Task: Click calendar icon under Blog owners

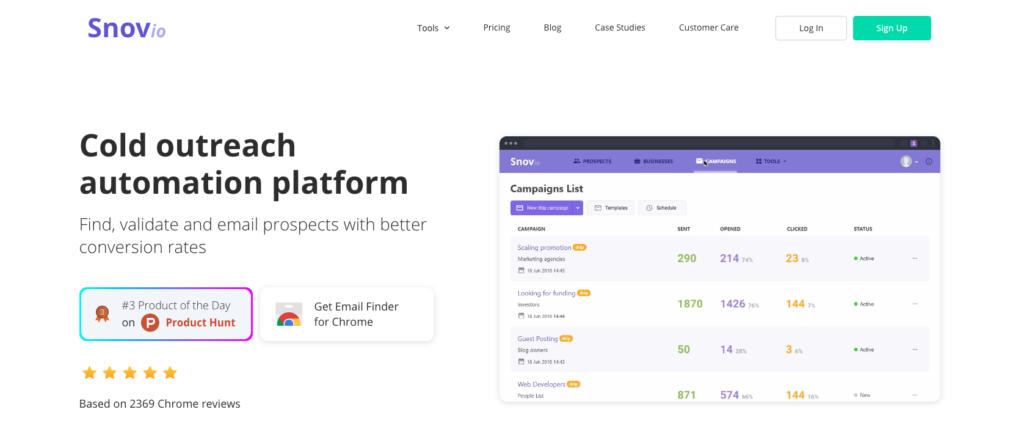Action: click(521, 361)
